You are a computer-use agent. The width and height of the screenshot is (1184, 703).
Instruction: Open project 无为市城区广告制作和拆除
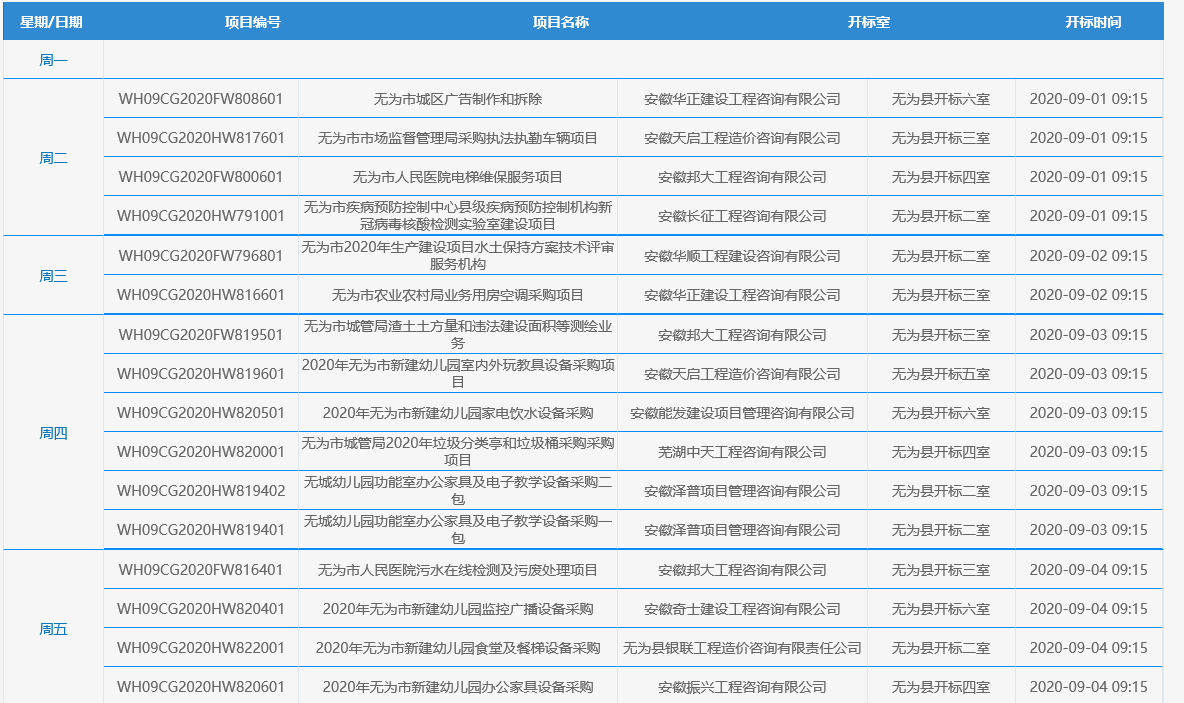458,99
